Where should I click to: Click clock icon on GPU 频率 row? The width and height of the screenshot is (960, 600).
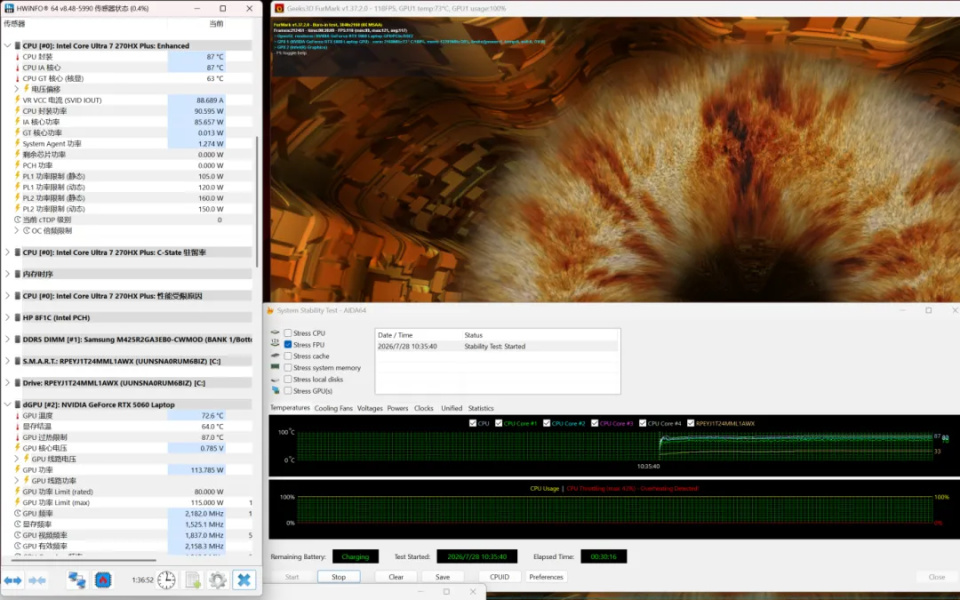17,514
